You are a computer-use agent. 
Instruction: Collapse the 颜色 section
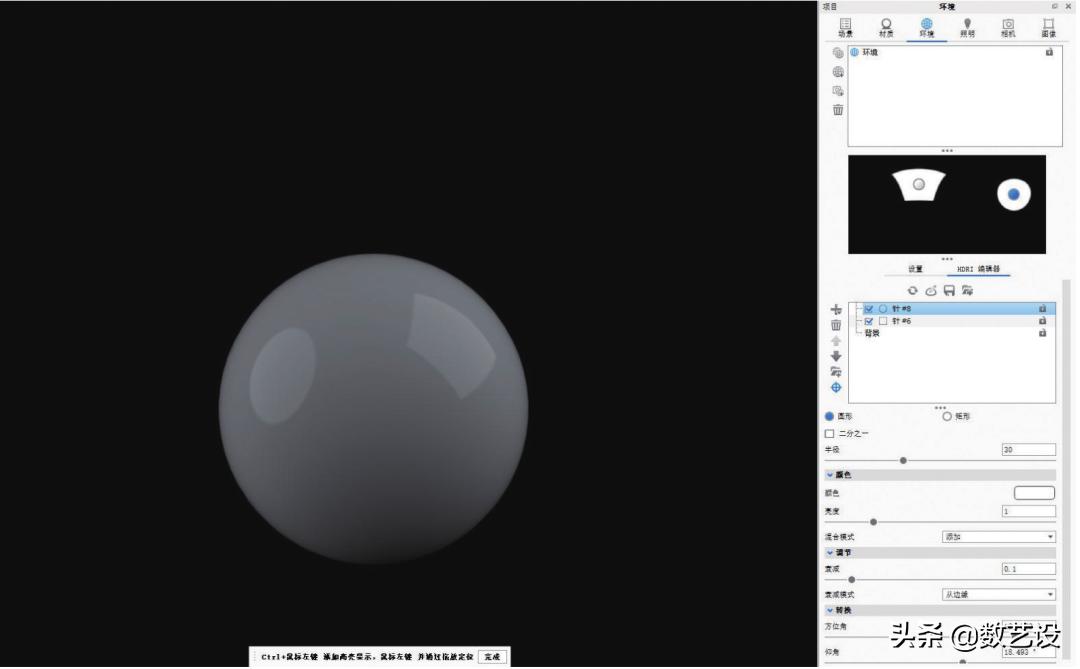pyautogui.click(x=830, y=475)
